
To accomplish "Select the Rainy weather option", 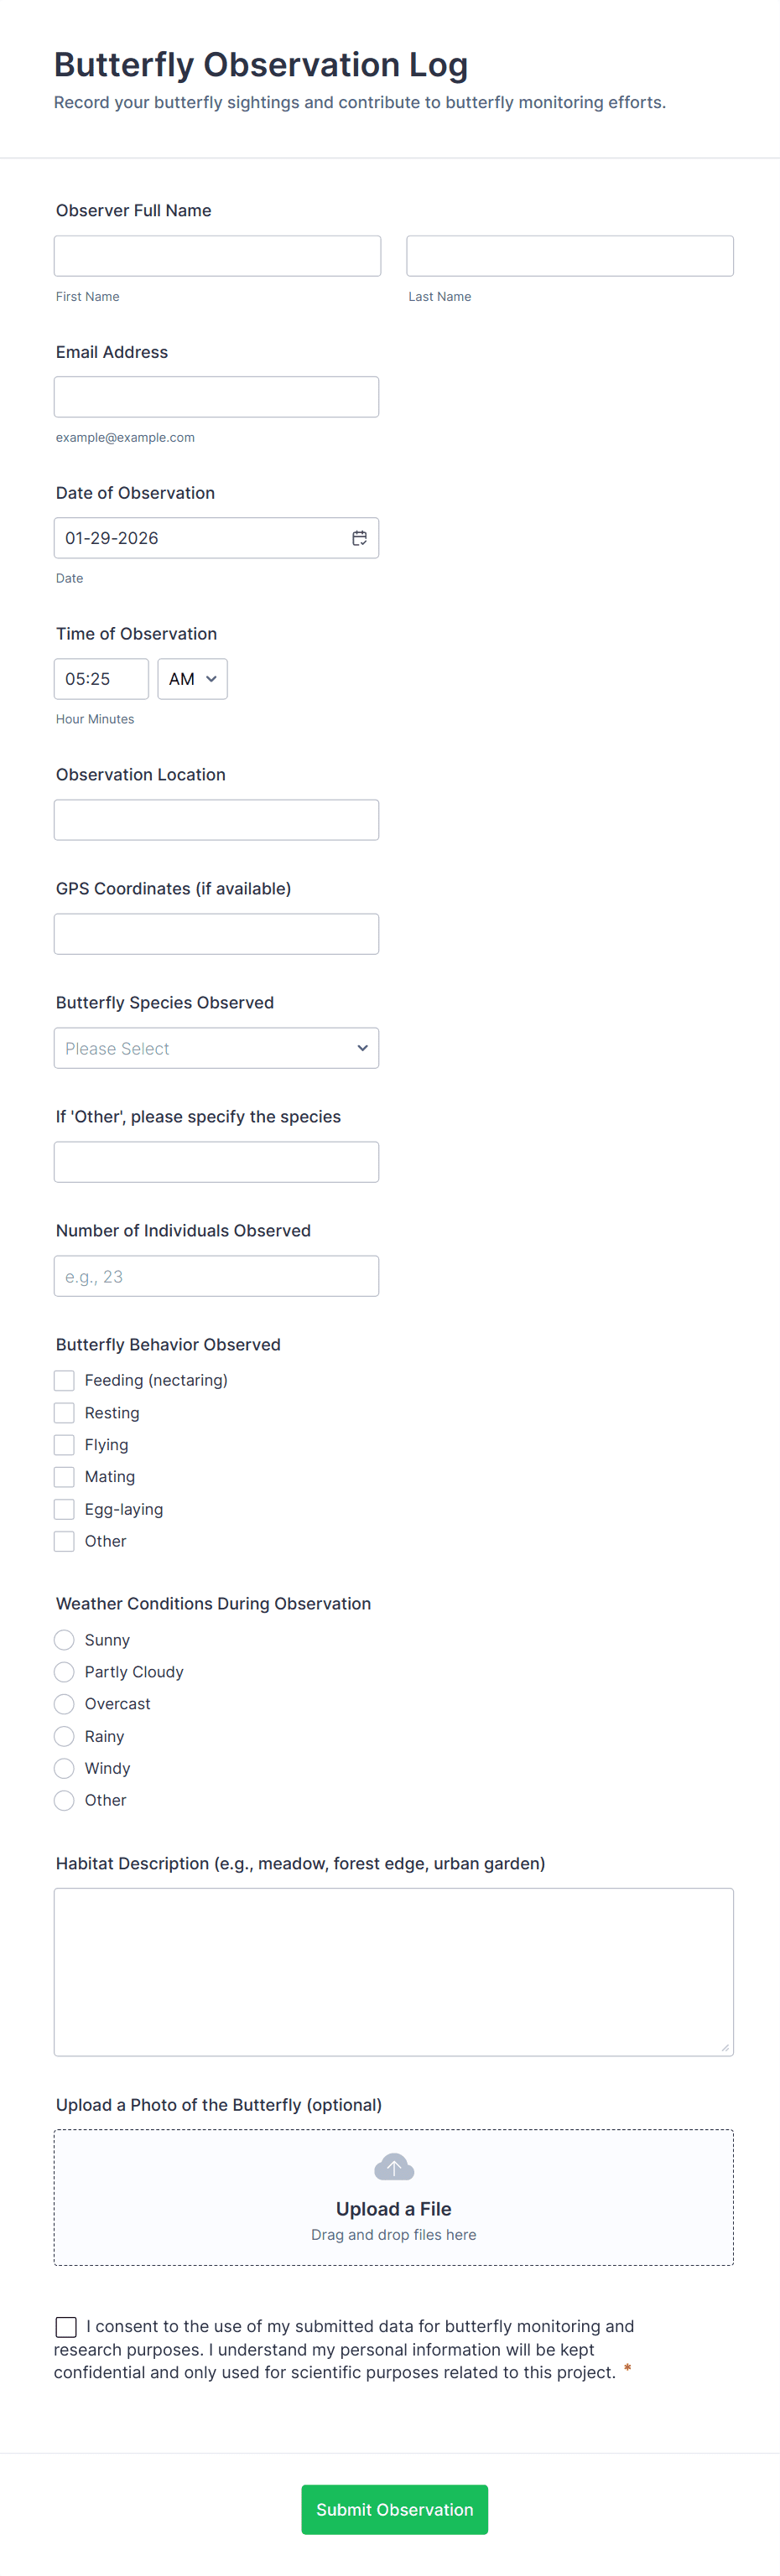I will click(63, 1735).
